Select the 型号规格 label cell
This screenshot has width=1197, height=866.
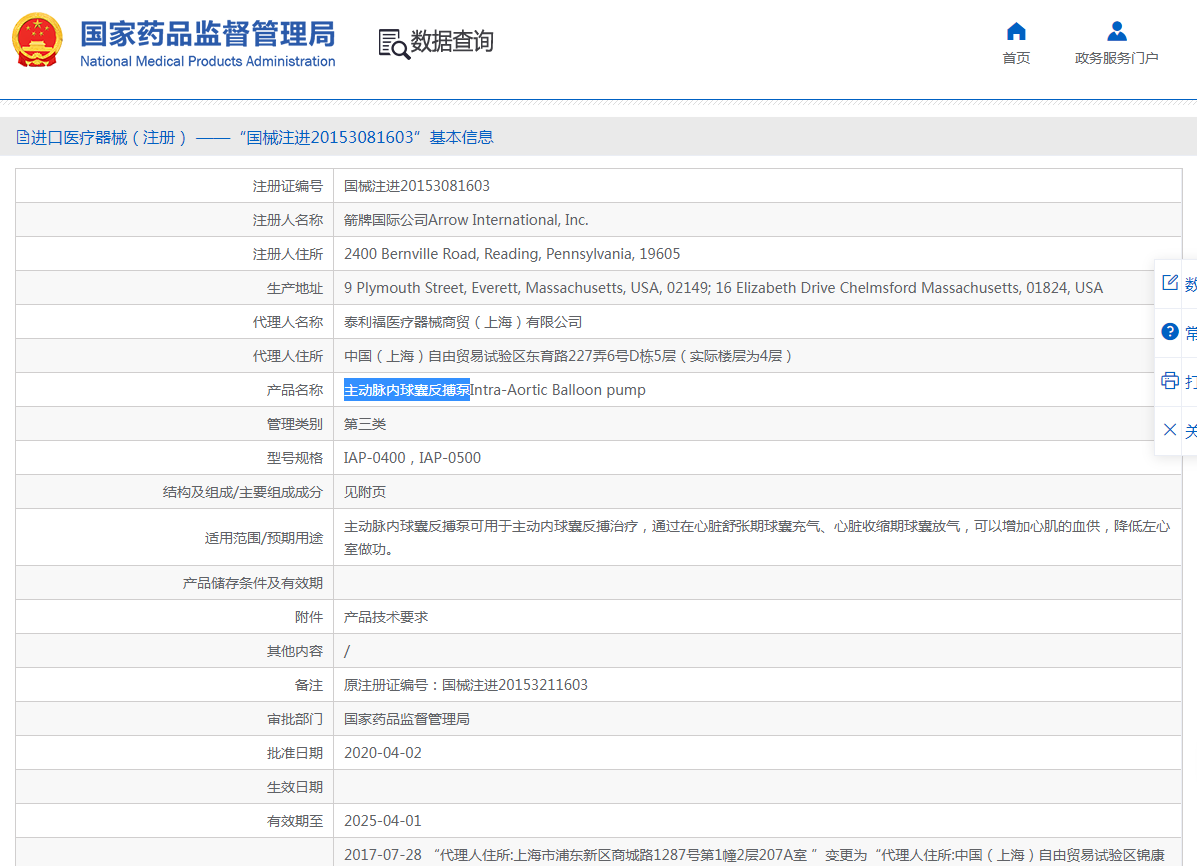click(x=175, y=458)
